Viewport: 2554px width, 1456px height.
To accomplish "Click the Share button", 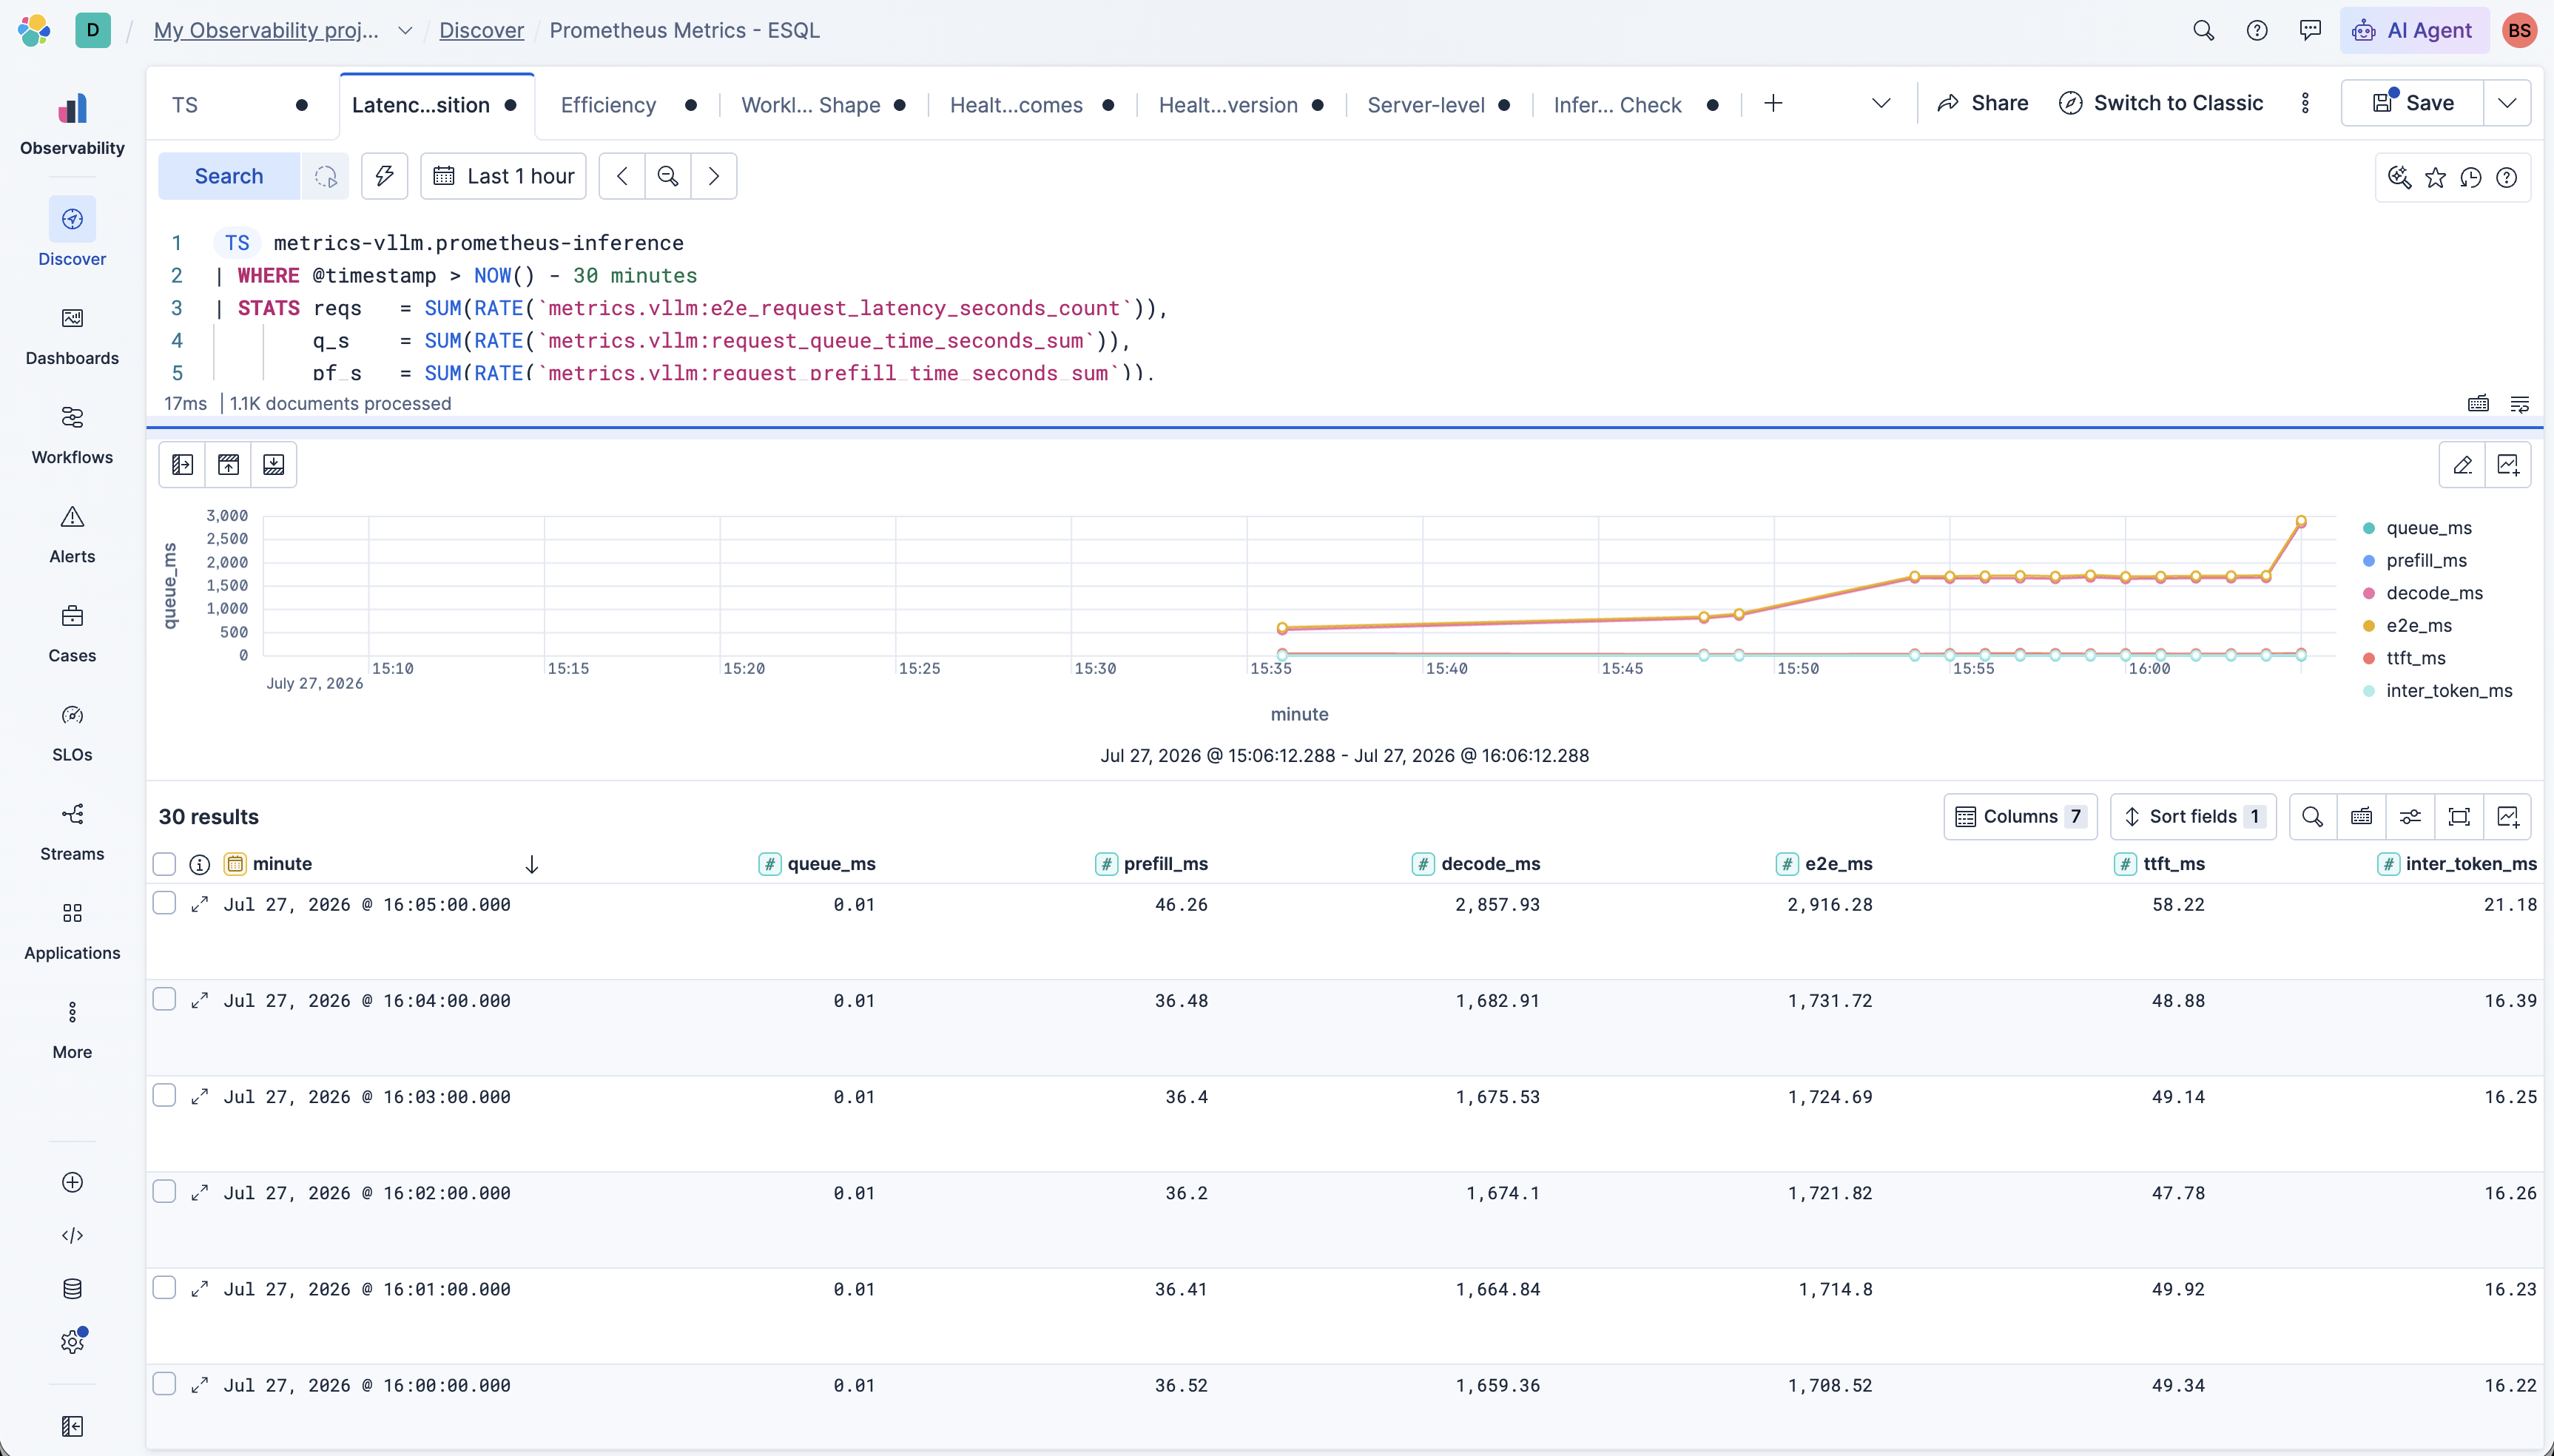I will pos(1982,103).
